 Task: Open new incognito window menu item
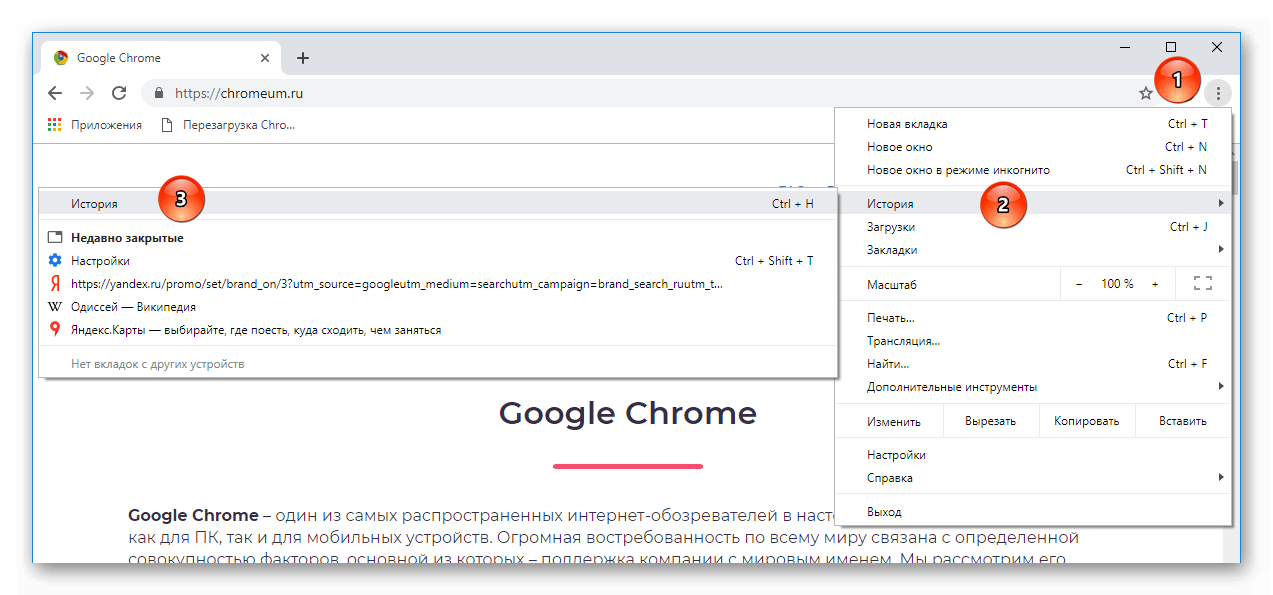[x=1033, y=170]
